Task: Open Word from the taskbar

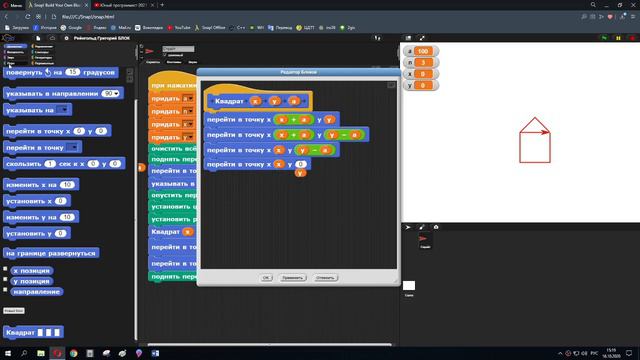Action: [155, 353]
